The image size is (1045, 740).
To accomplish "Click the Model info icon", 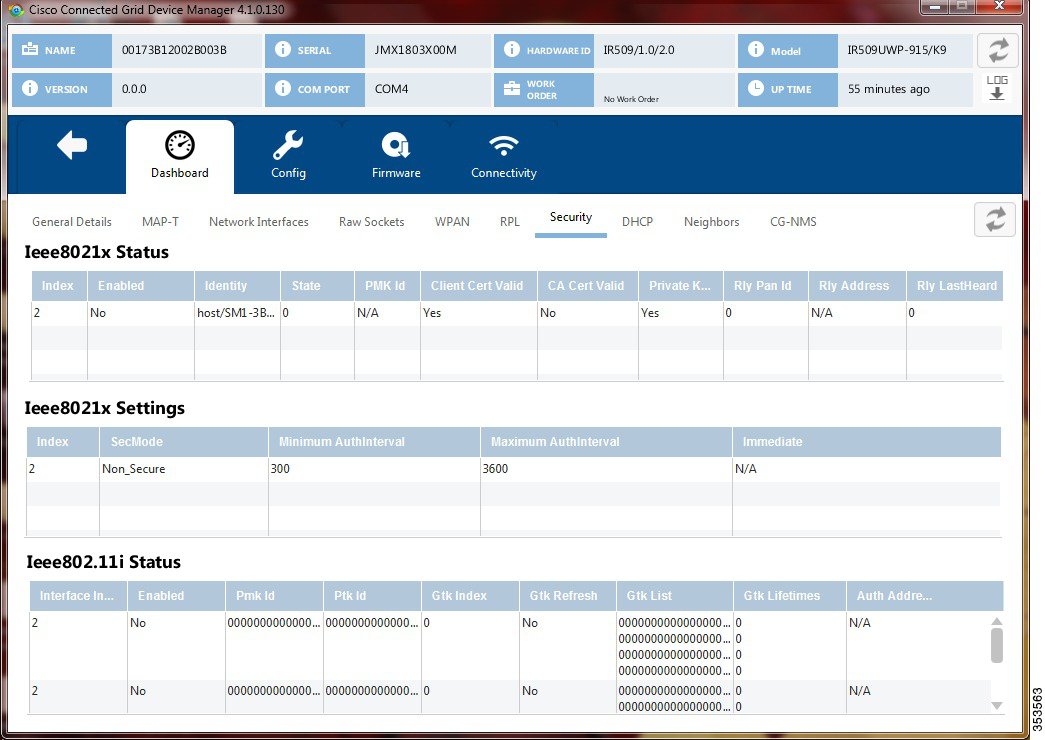I will (756, 49).
